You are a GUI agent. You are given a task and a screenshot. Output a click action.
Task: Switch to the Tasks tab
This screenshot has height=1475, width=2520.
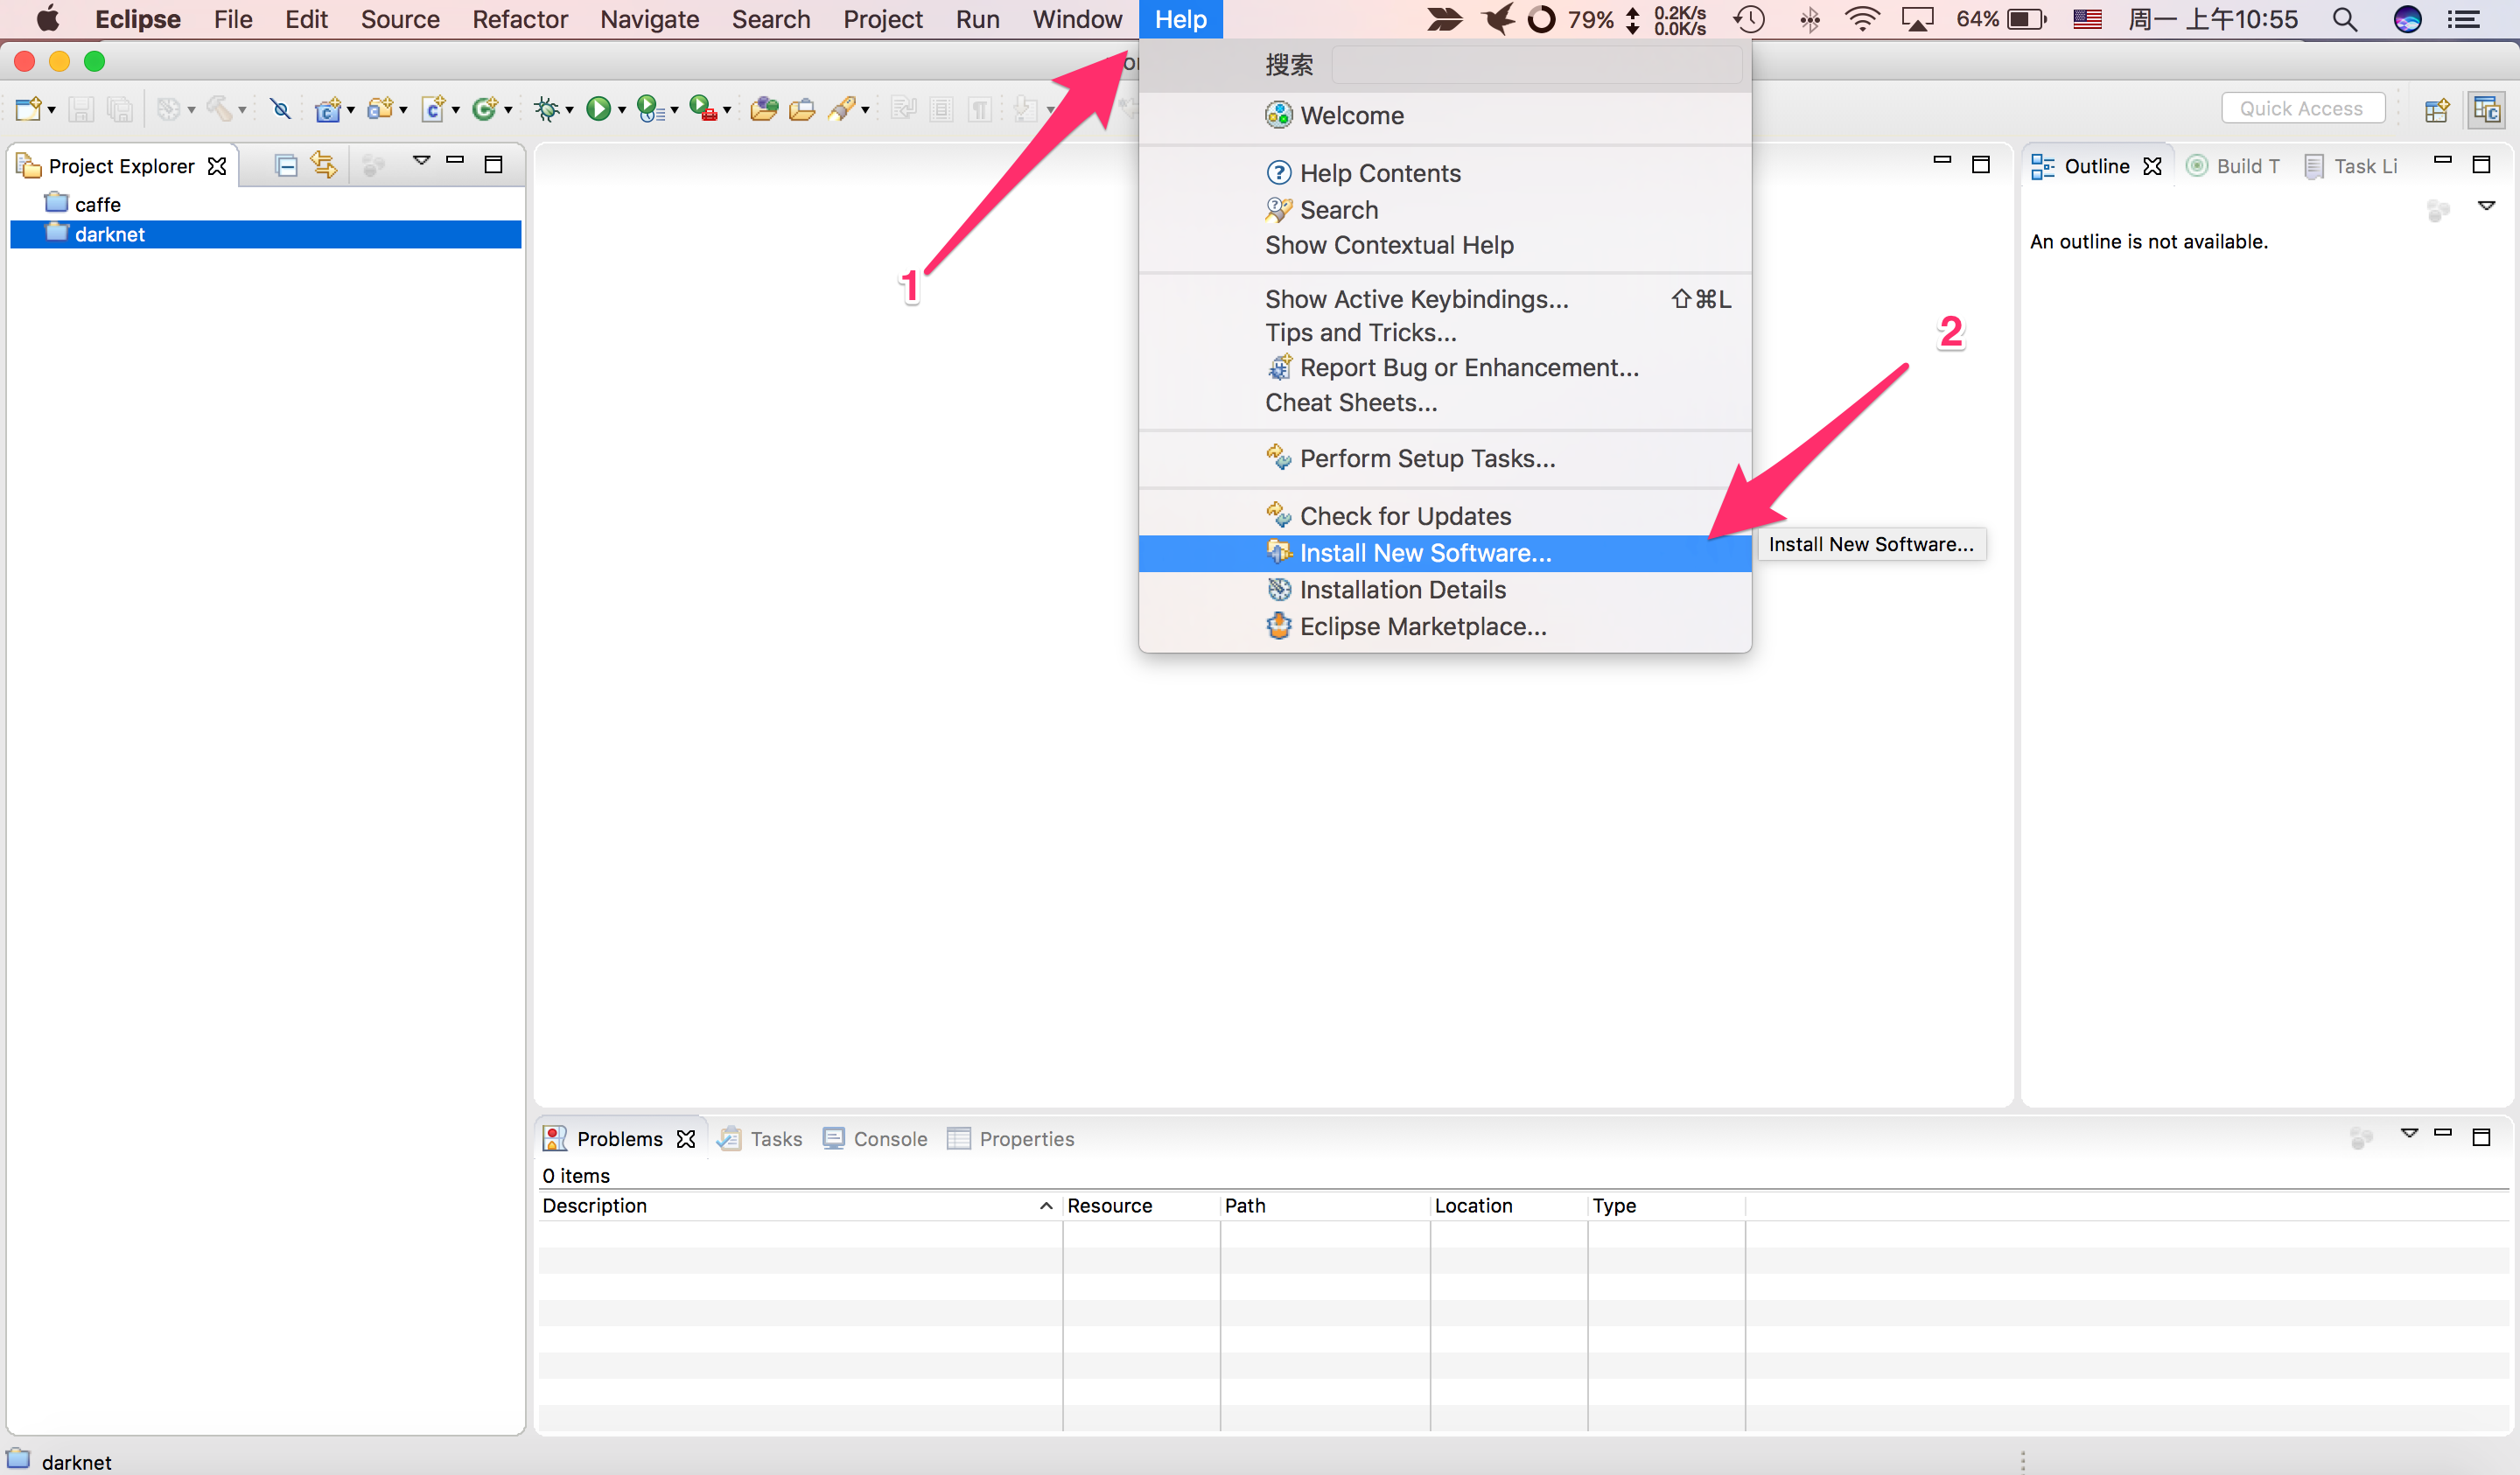760,1139
